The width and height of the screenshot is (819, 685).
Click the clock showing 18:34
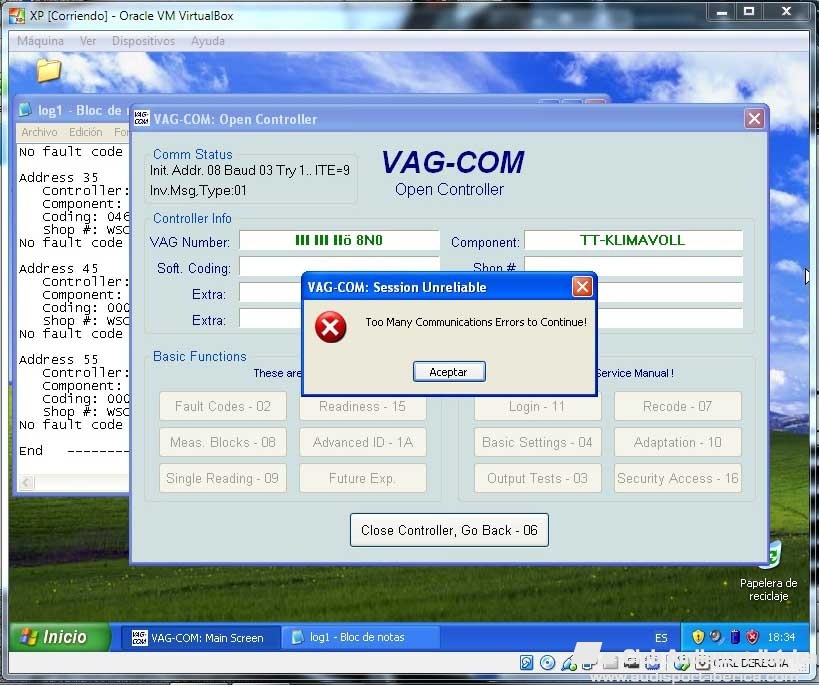781,637
